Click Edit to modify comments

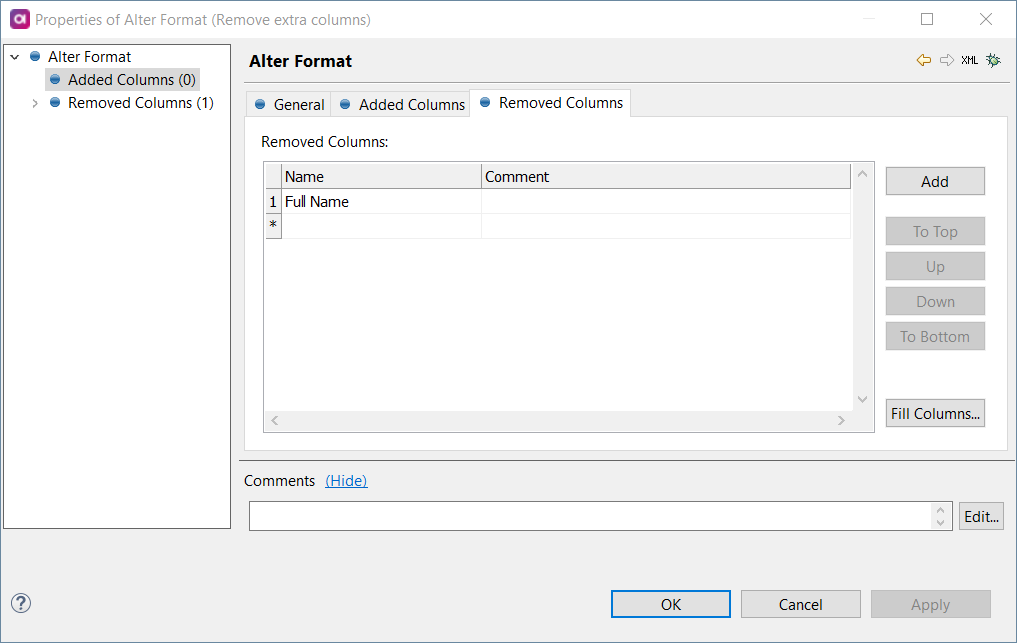pyautogui.click(x=981, y=515)
